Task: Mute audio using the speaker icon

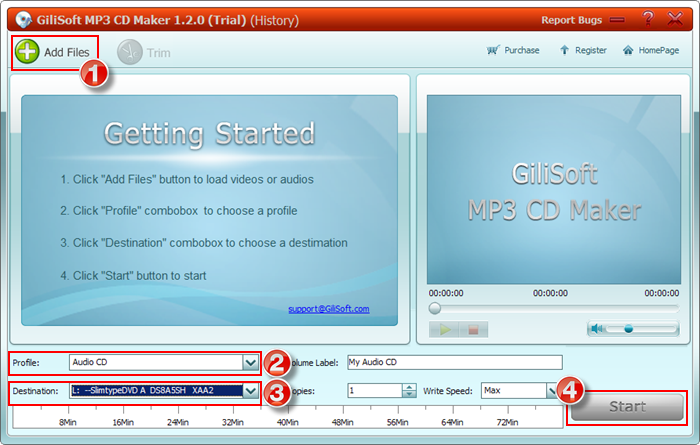Action: (597, 327)
